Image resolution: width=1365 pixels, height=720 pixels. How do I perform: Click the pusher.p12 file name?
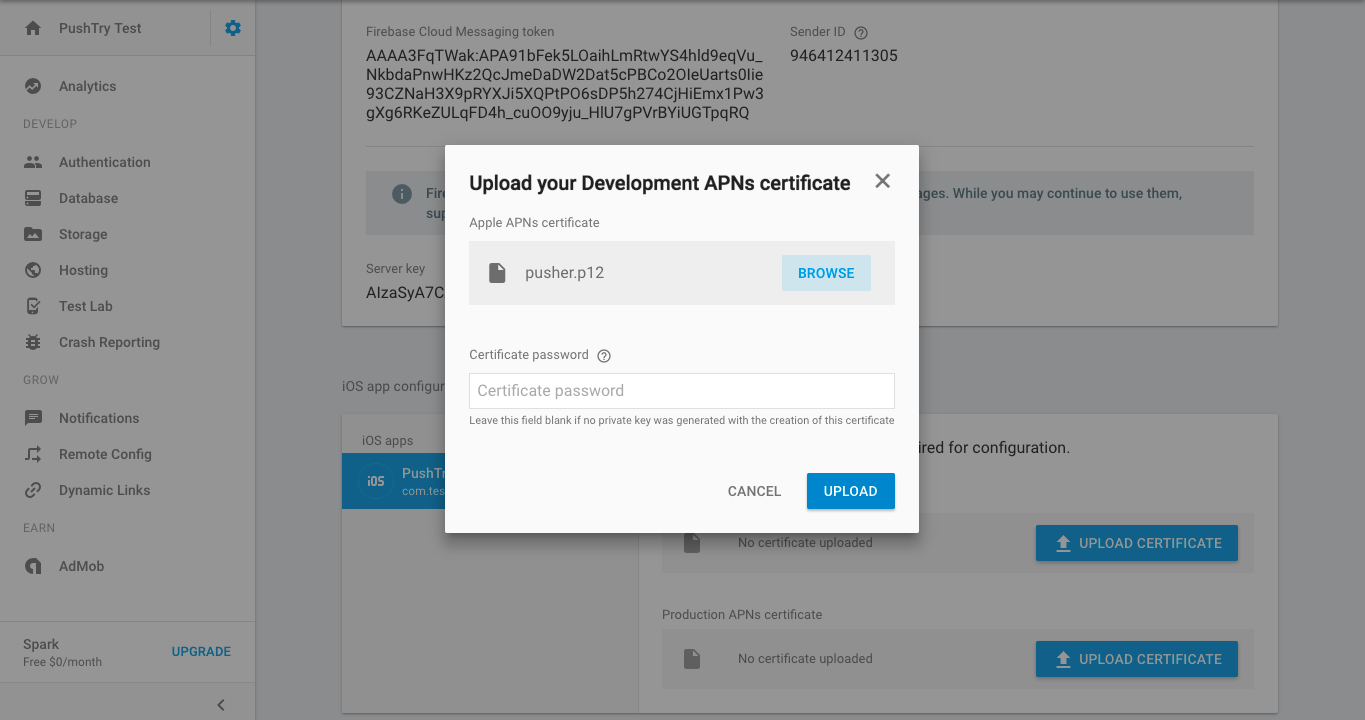pyautogui.click(x=565, y=273)
